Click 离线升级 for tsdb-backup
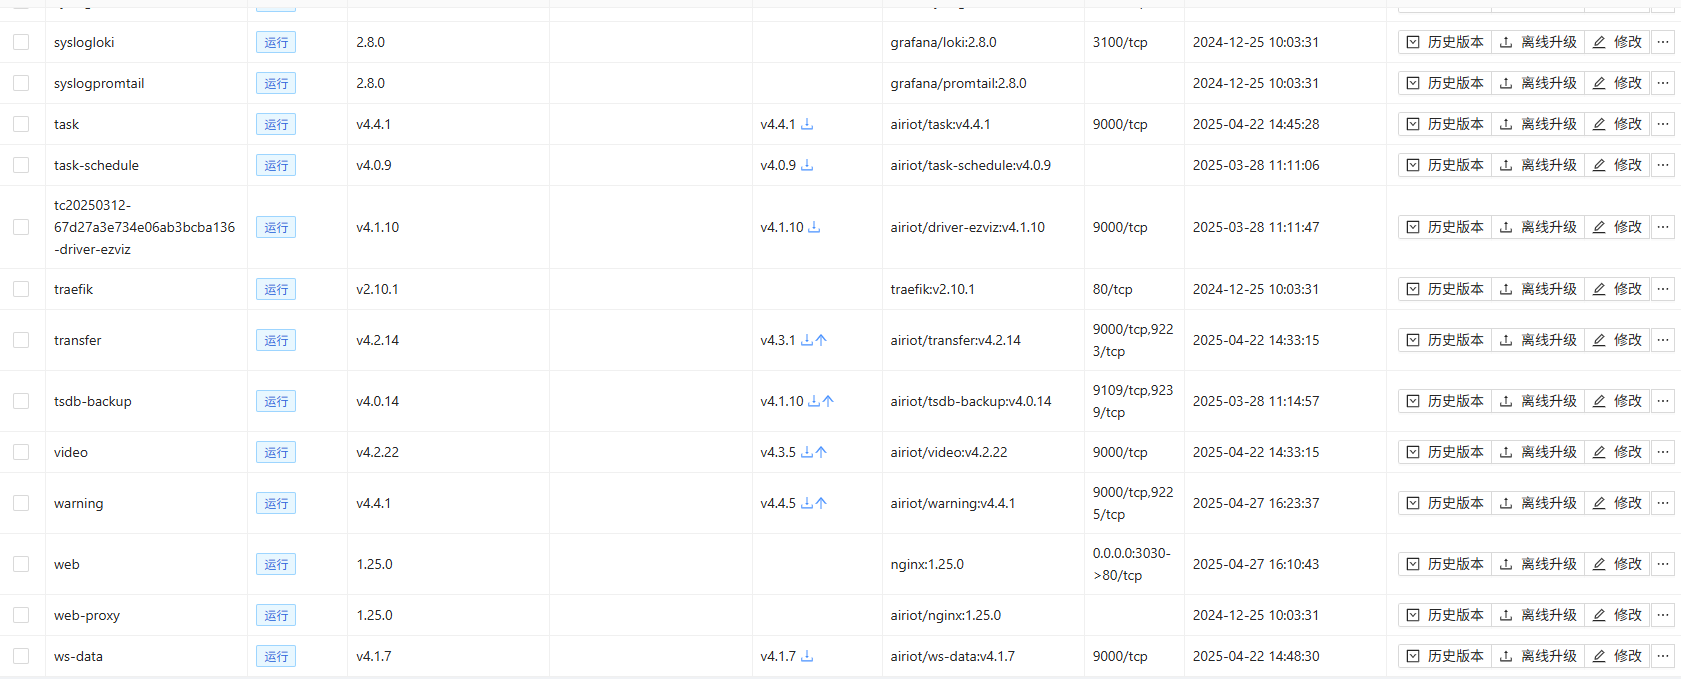Viewport: 1681px width, 679px height. (1538, 401)
